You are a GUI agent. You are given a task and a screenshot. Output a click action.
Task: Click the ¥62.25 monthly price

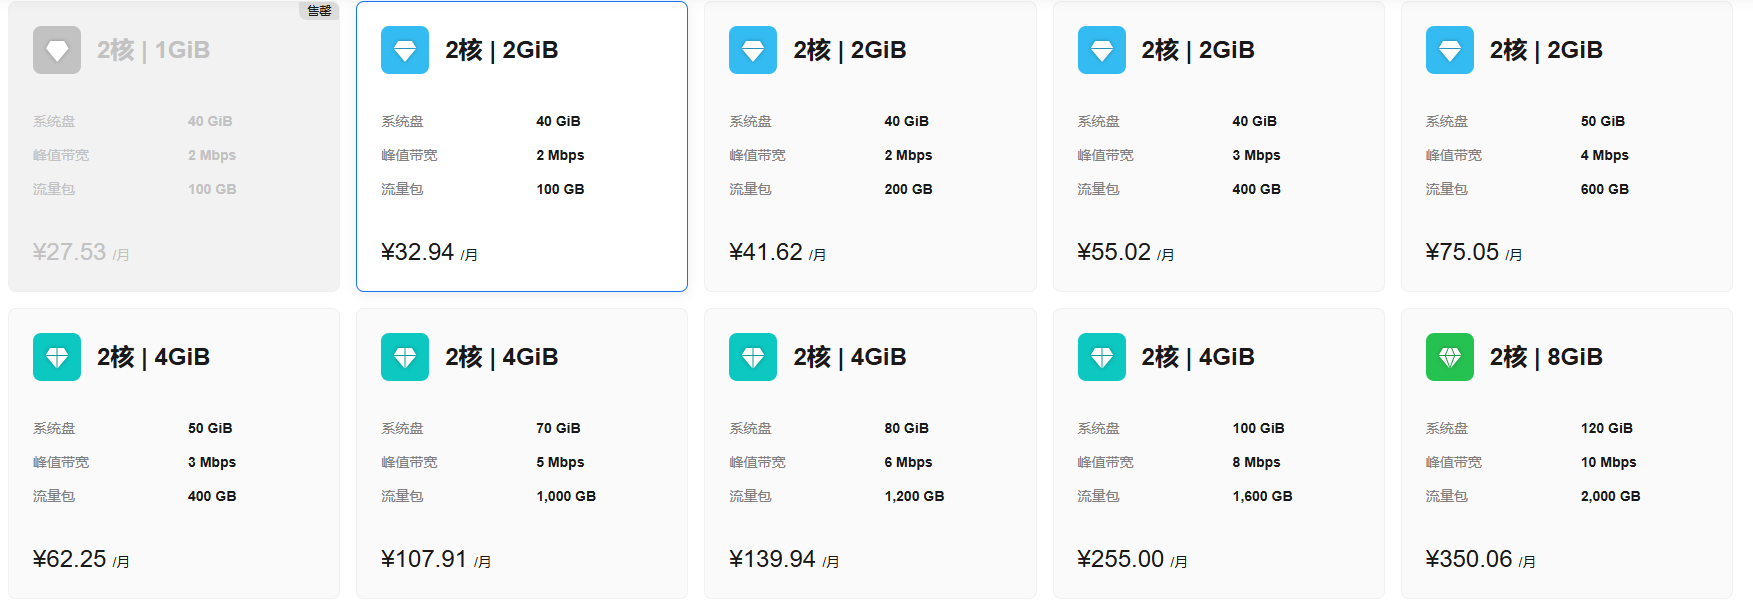coord(70,559)
